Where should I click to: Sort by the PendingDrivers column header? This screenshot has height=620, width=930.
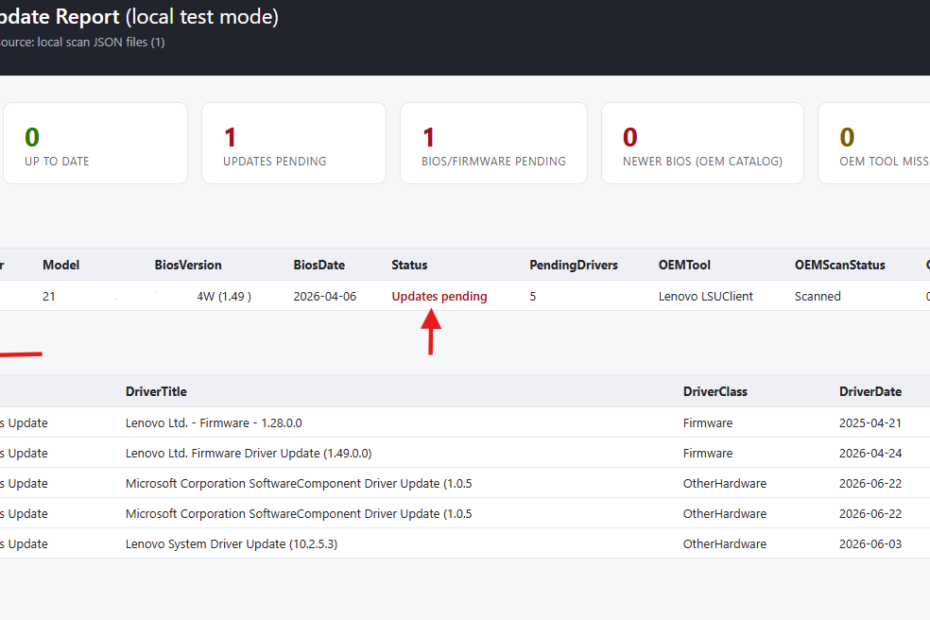[574, 265]
